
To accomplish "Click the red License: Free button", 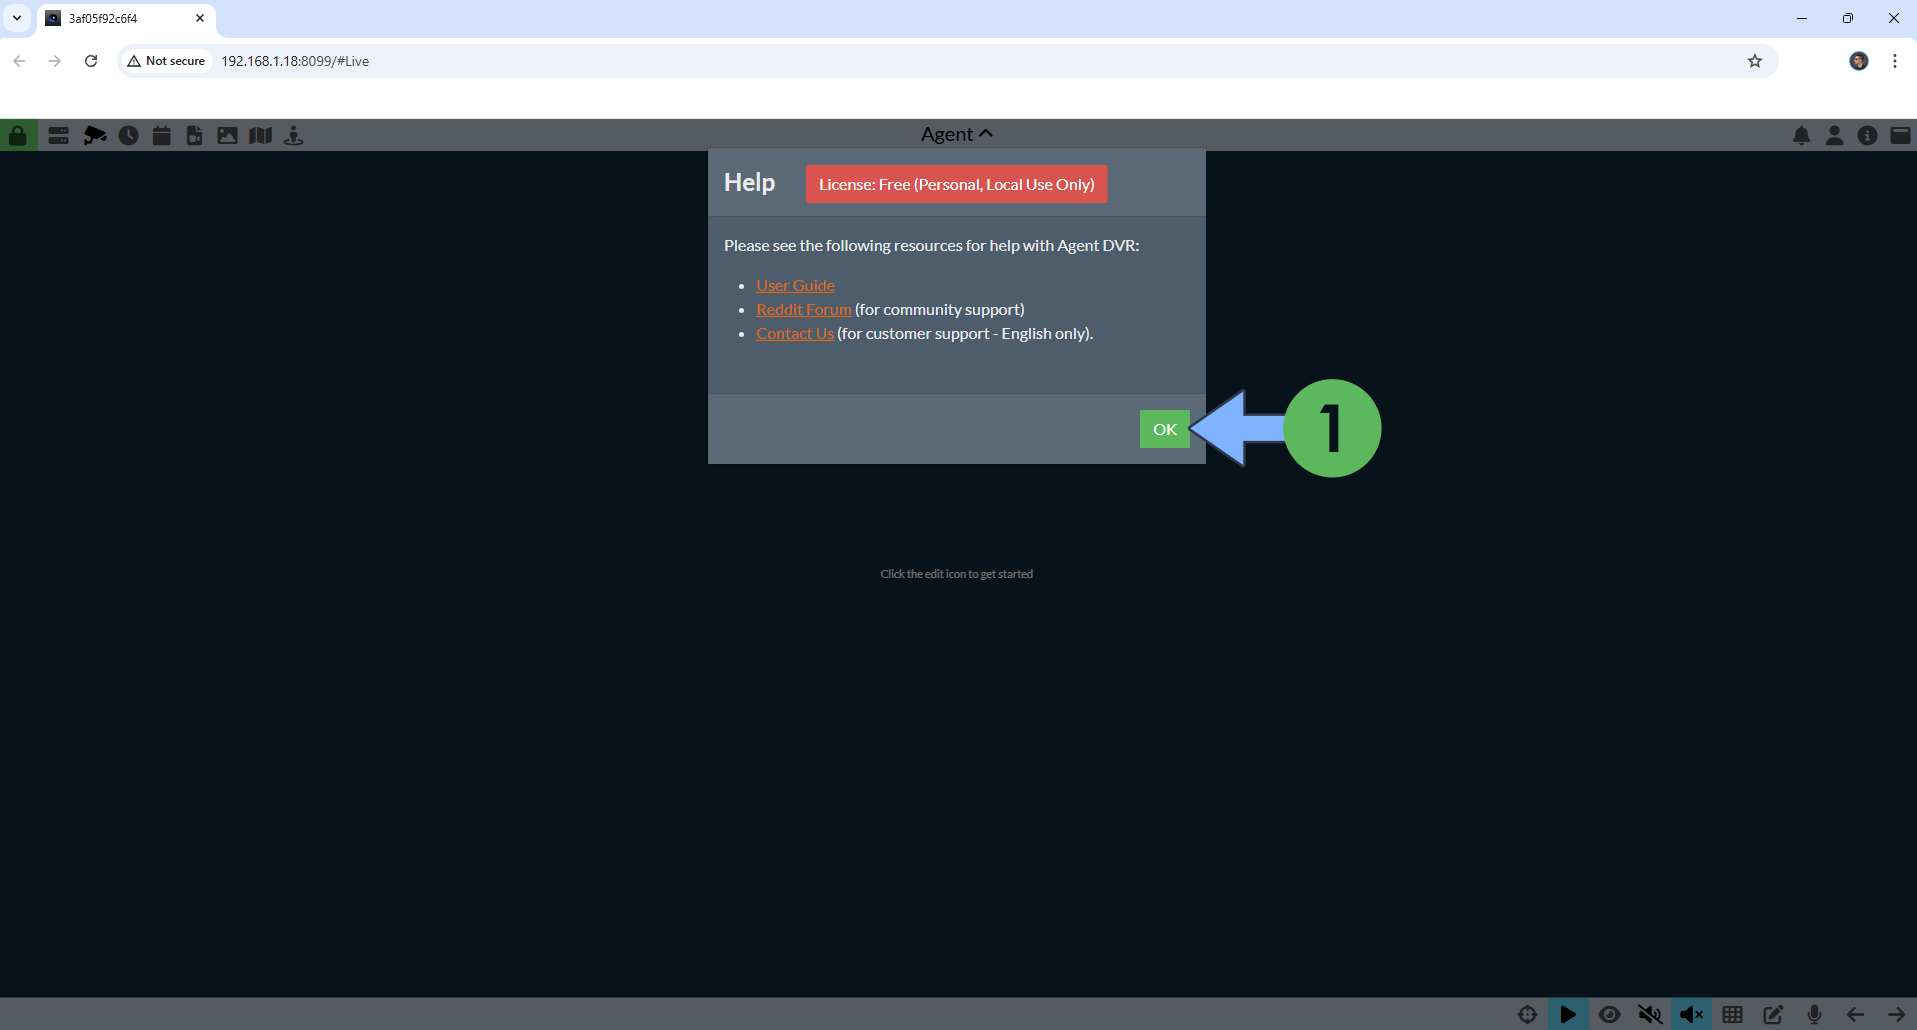I will [956, 184].
